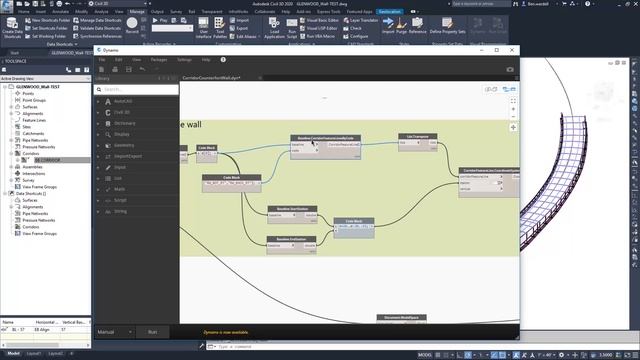Image resolution: width=640 pixels, height=360 pixels.
Task: Toggle Dynamo graph view navigation button
Action: point(509,89)
